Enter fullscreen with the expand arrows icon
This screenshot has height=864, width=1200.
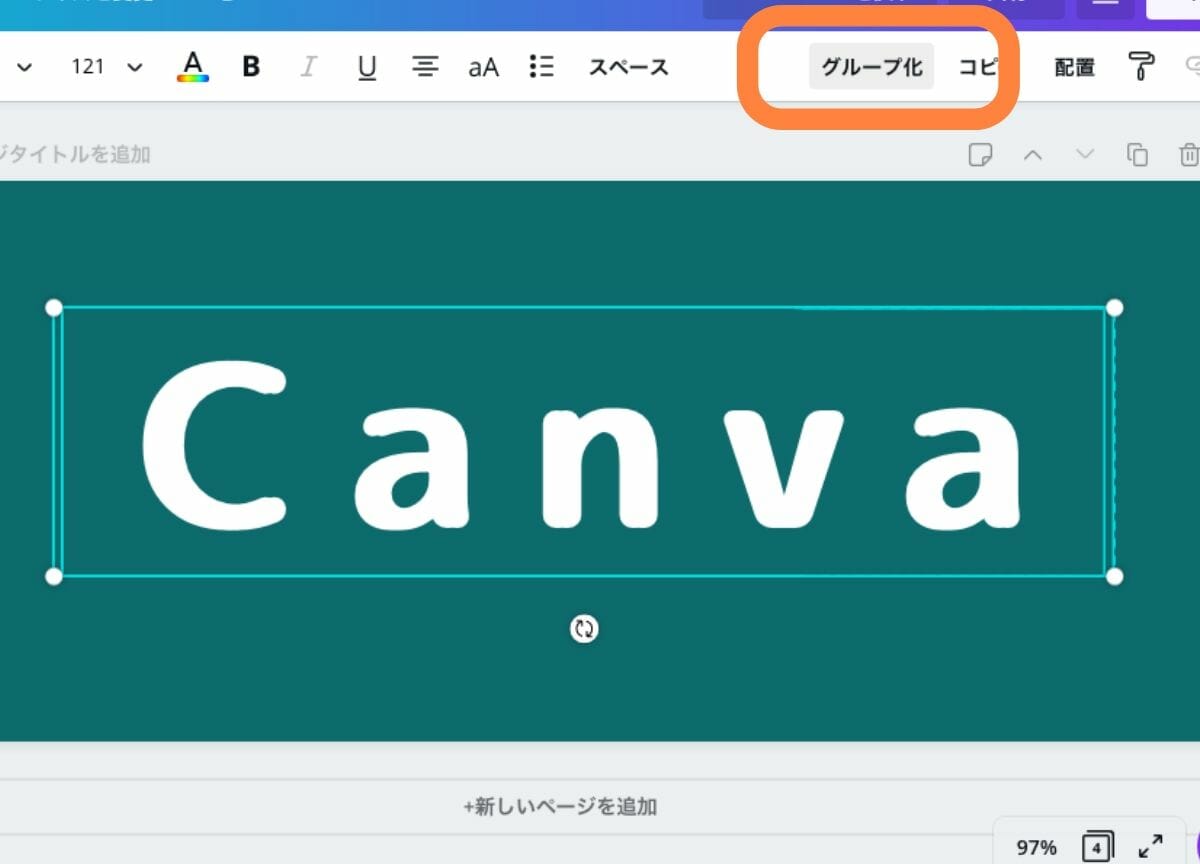(x=1151, y=847)
